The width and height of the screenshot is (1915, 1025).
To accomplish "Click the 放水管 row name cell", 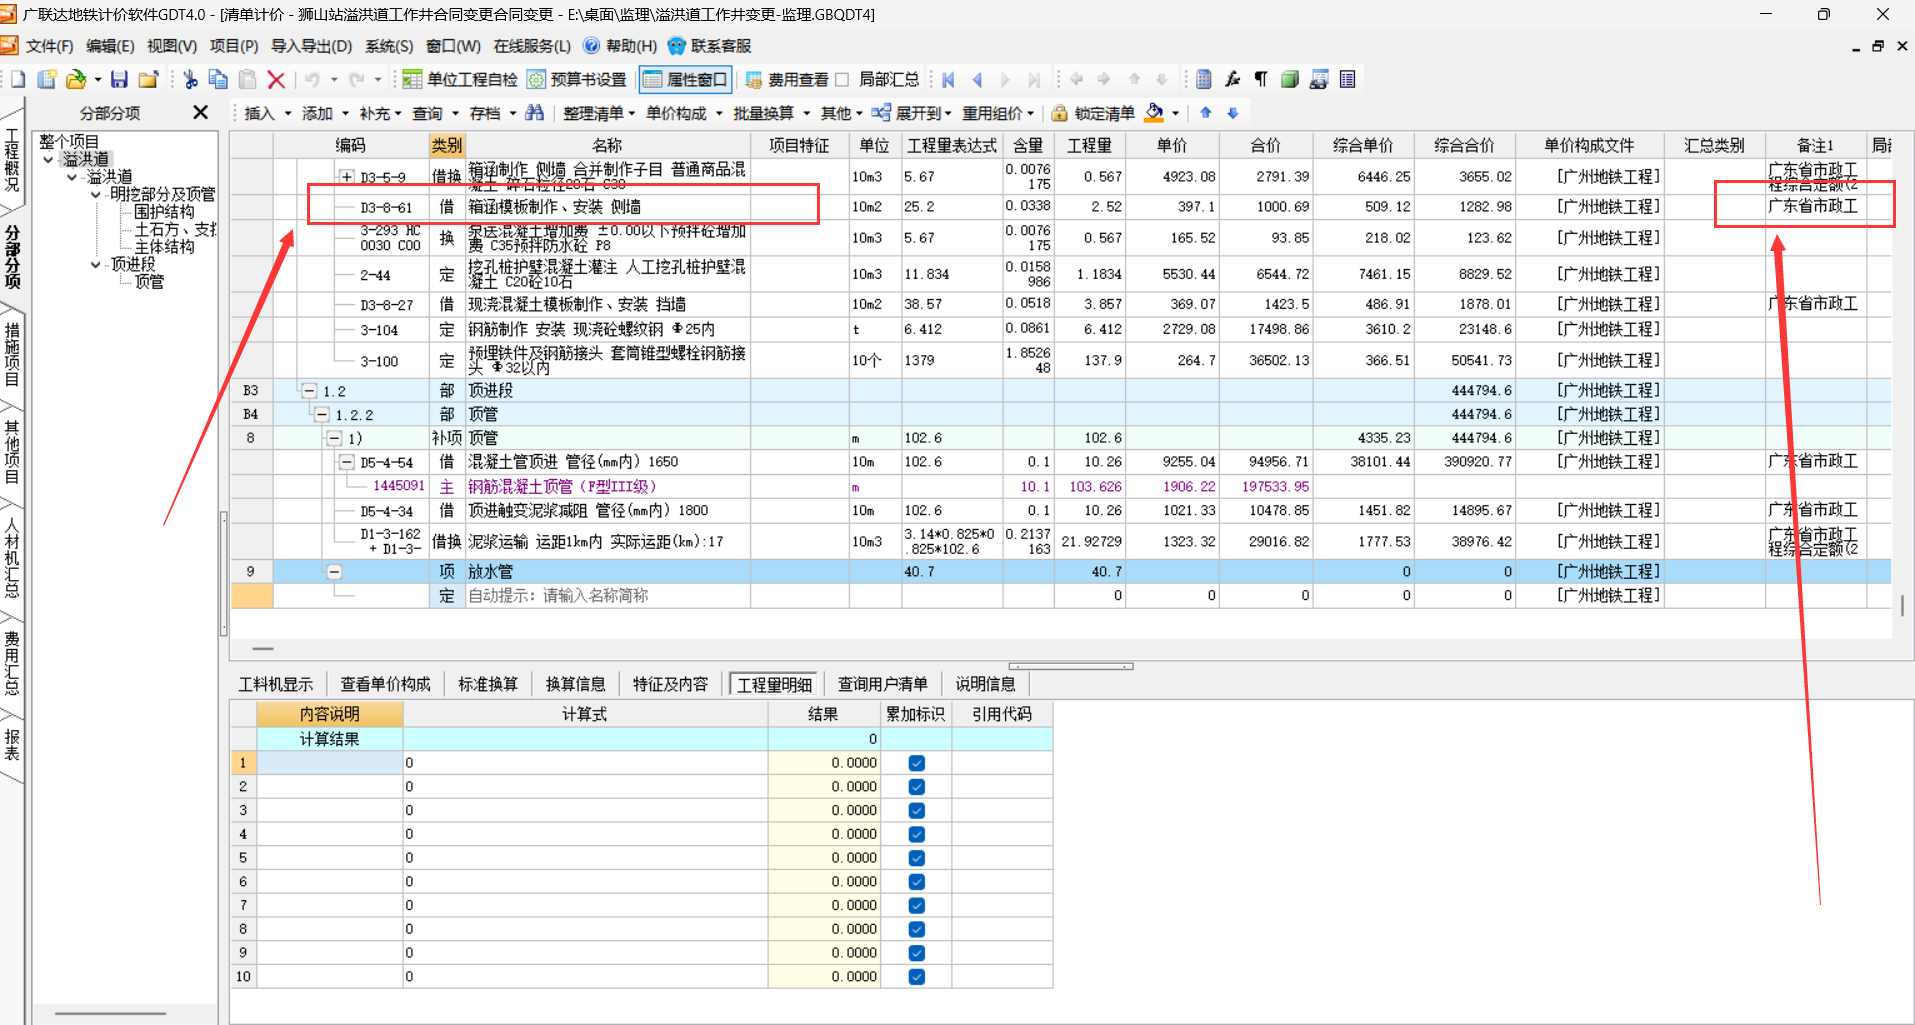I will pyautogui.click(x=608, y=572).
